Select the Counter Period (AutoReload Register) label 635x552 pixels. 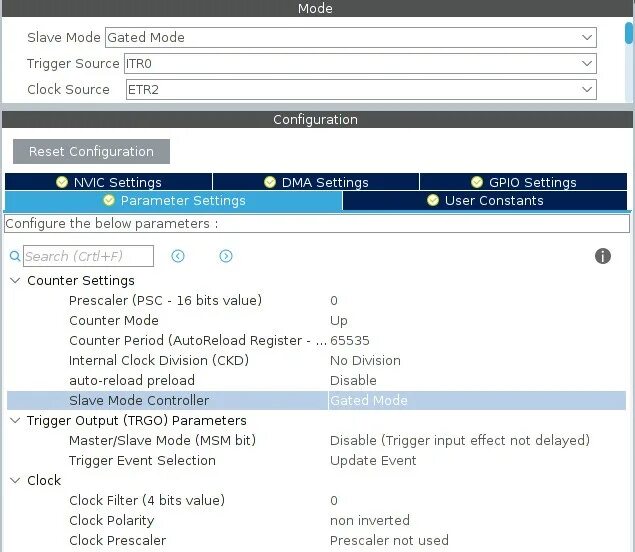pos(198,341)
